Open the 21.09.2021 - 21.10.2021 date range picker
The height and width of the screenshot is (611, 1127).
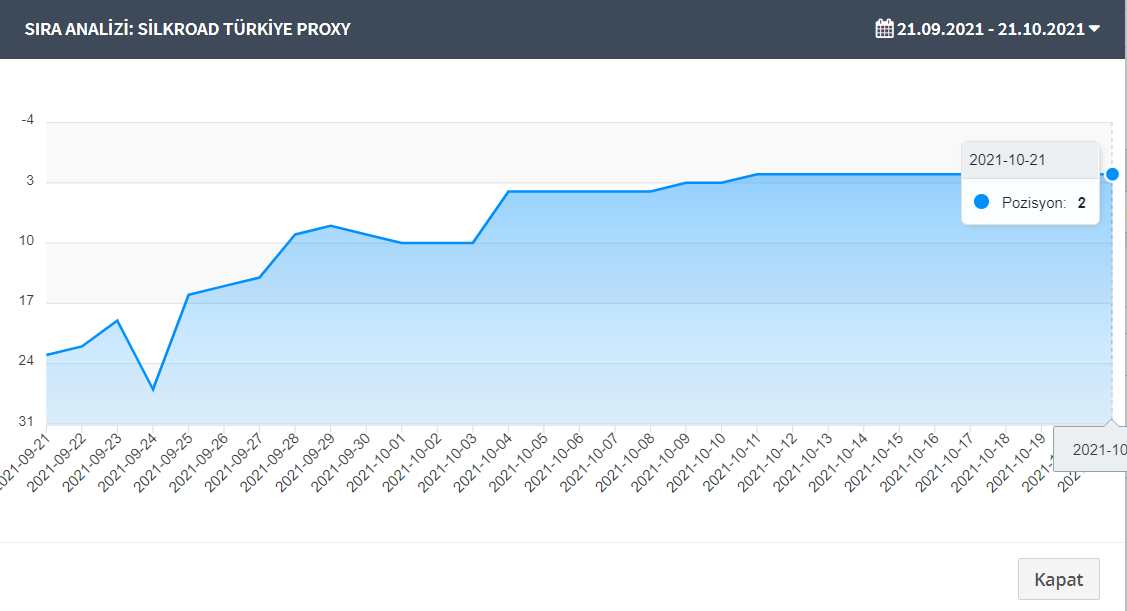[x=988, y=29]
